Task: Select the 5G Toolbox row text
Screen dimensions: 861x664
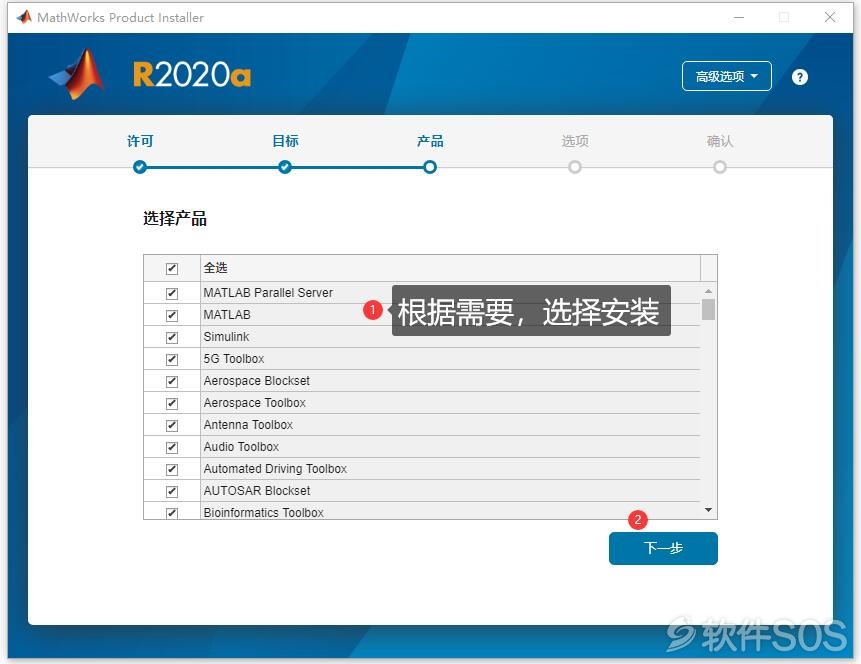Action: click(234, 359)
